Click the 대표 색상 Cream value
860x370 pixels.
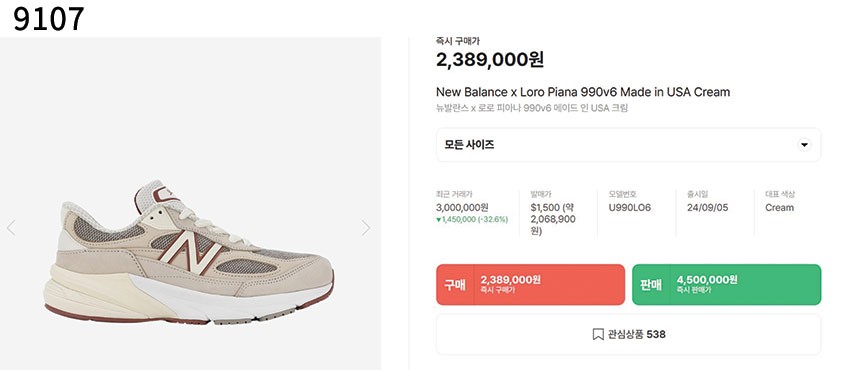pos(779,208)
